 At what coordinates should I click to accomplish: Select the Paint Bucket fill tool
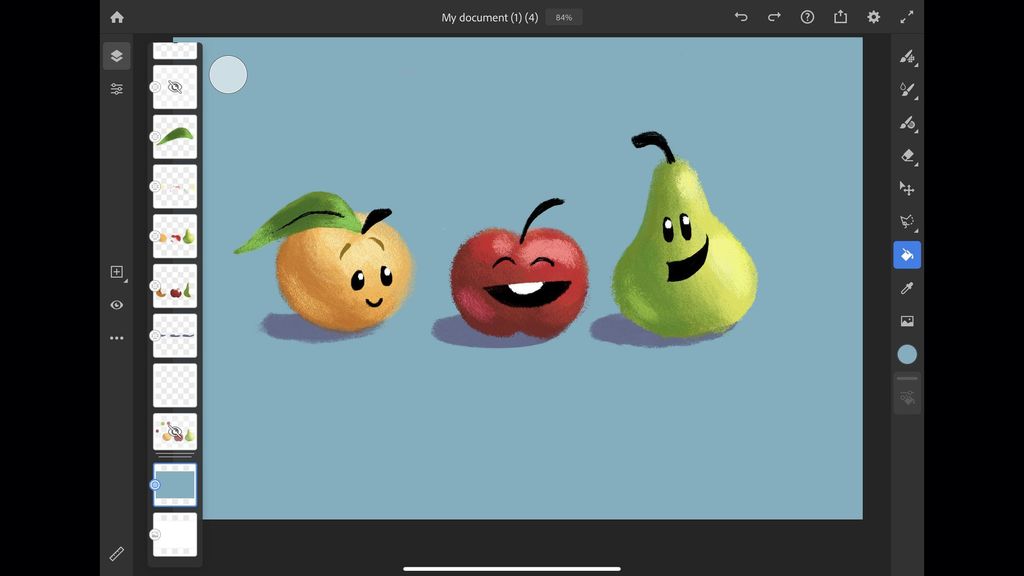pos(908,255)
